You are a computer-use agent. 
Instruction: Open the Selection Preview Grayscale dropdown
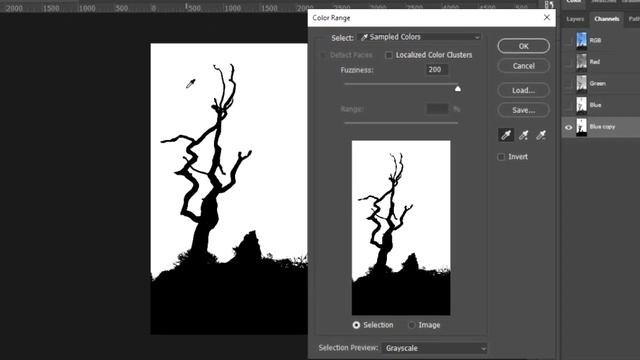[x=434, y=348]
